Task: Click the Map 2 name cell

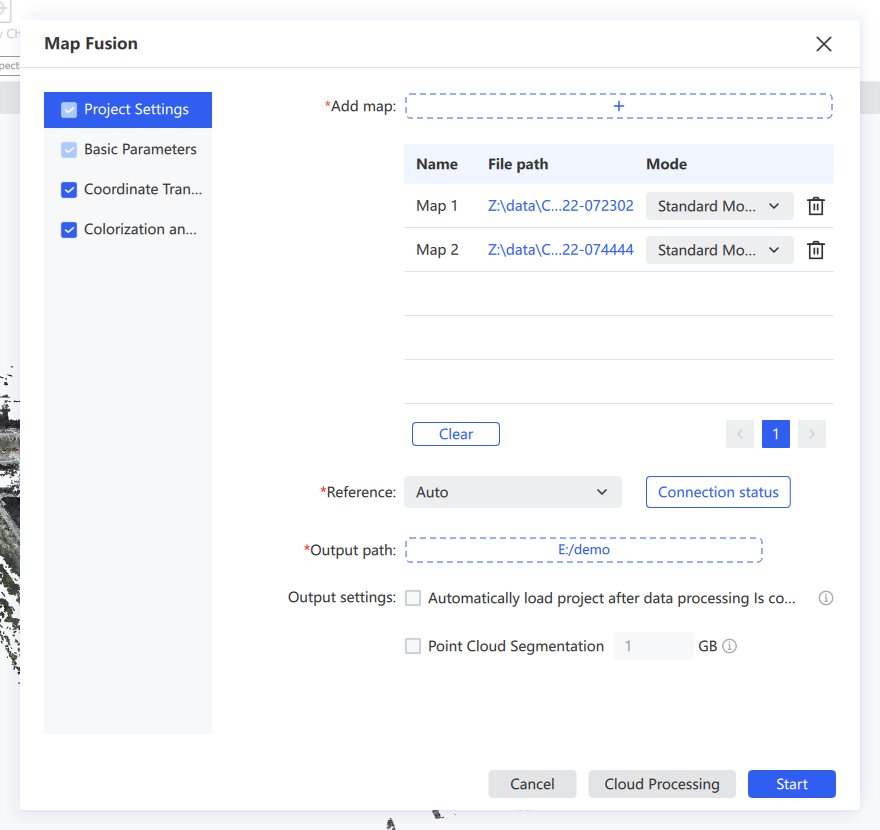Action: tap(437, 250)
